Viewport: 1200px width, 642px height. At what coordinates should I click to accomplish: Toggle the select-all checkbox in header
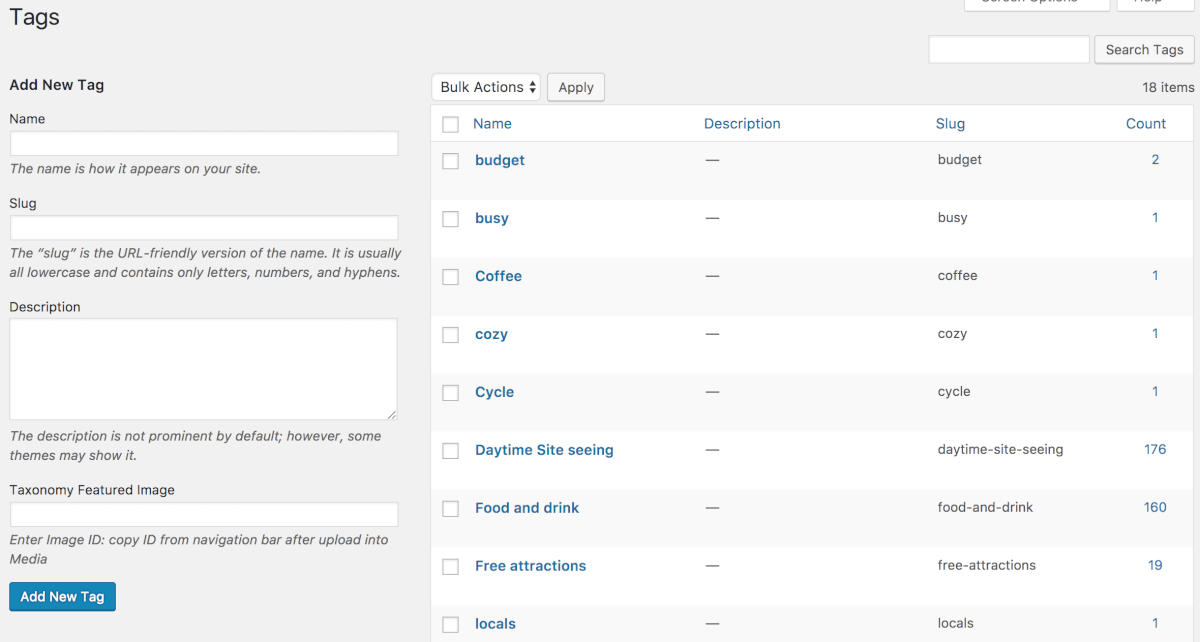[451, 125]
